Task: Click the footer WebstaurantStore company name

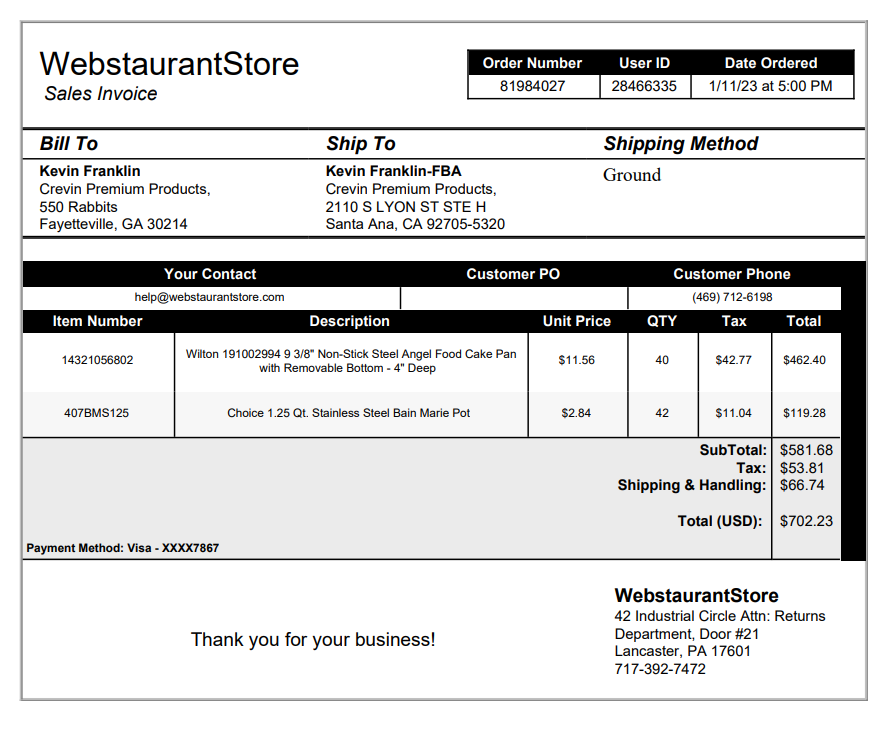Action: point(697,596)
